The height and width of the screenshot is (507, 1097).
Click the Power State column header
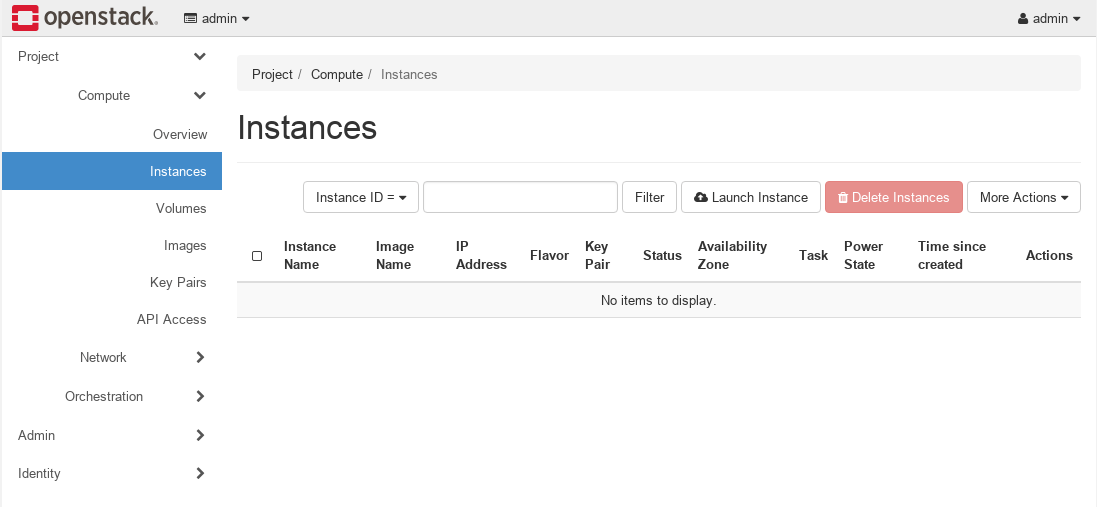[863, 255]
